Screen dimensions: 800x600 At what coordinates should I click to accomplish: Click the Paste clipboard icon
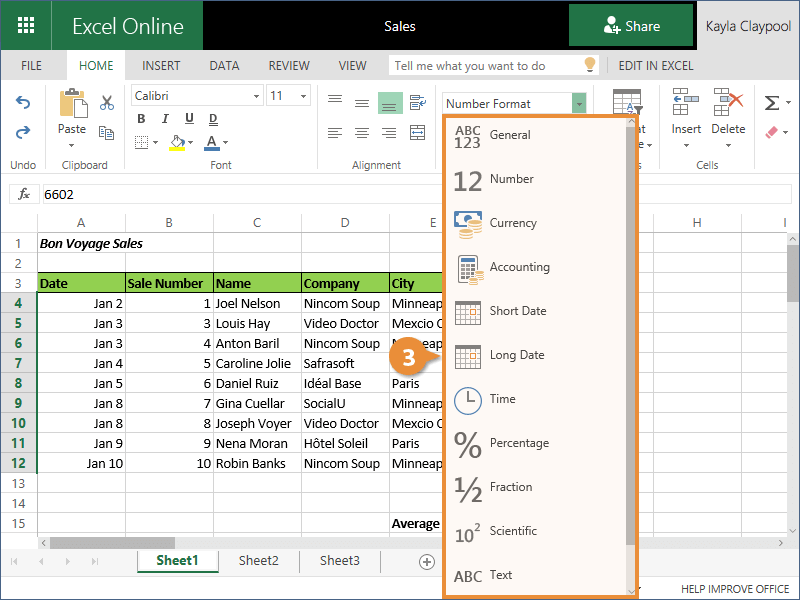(72, 105)
